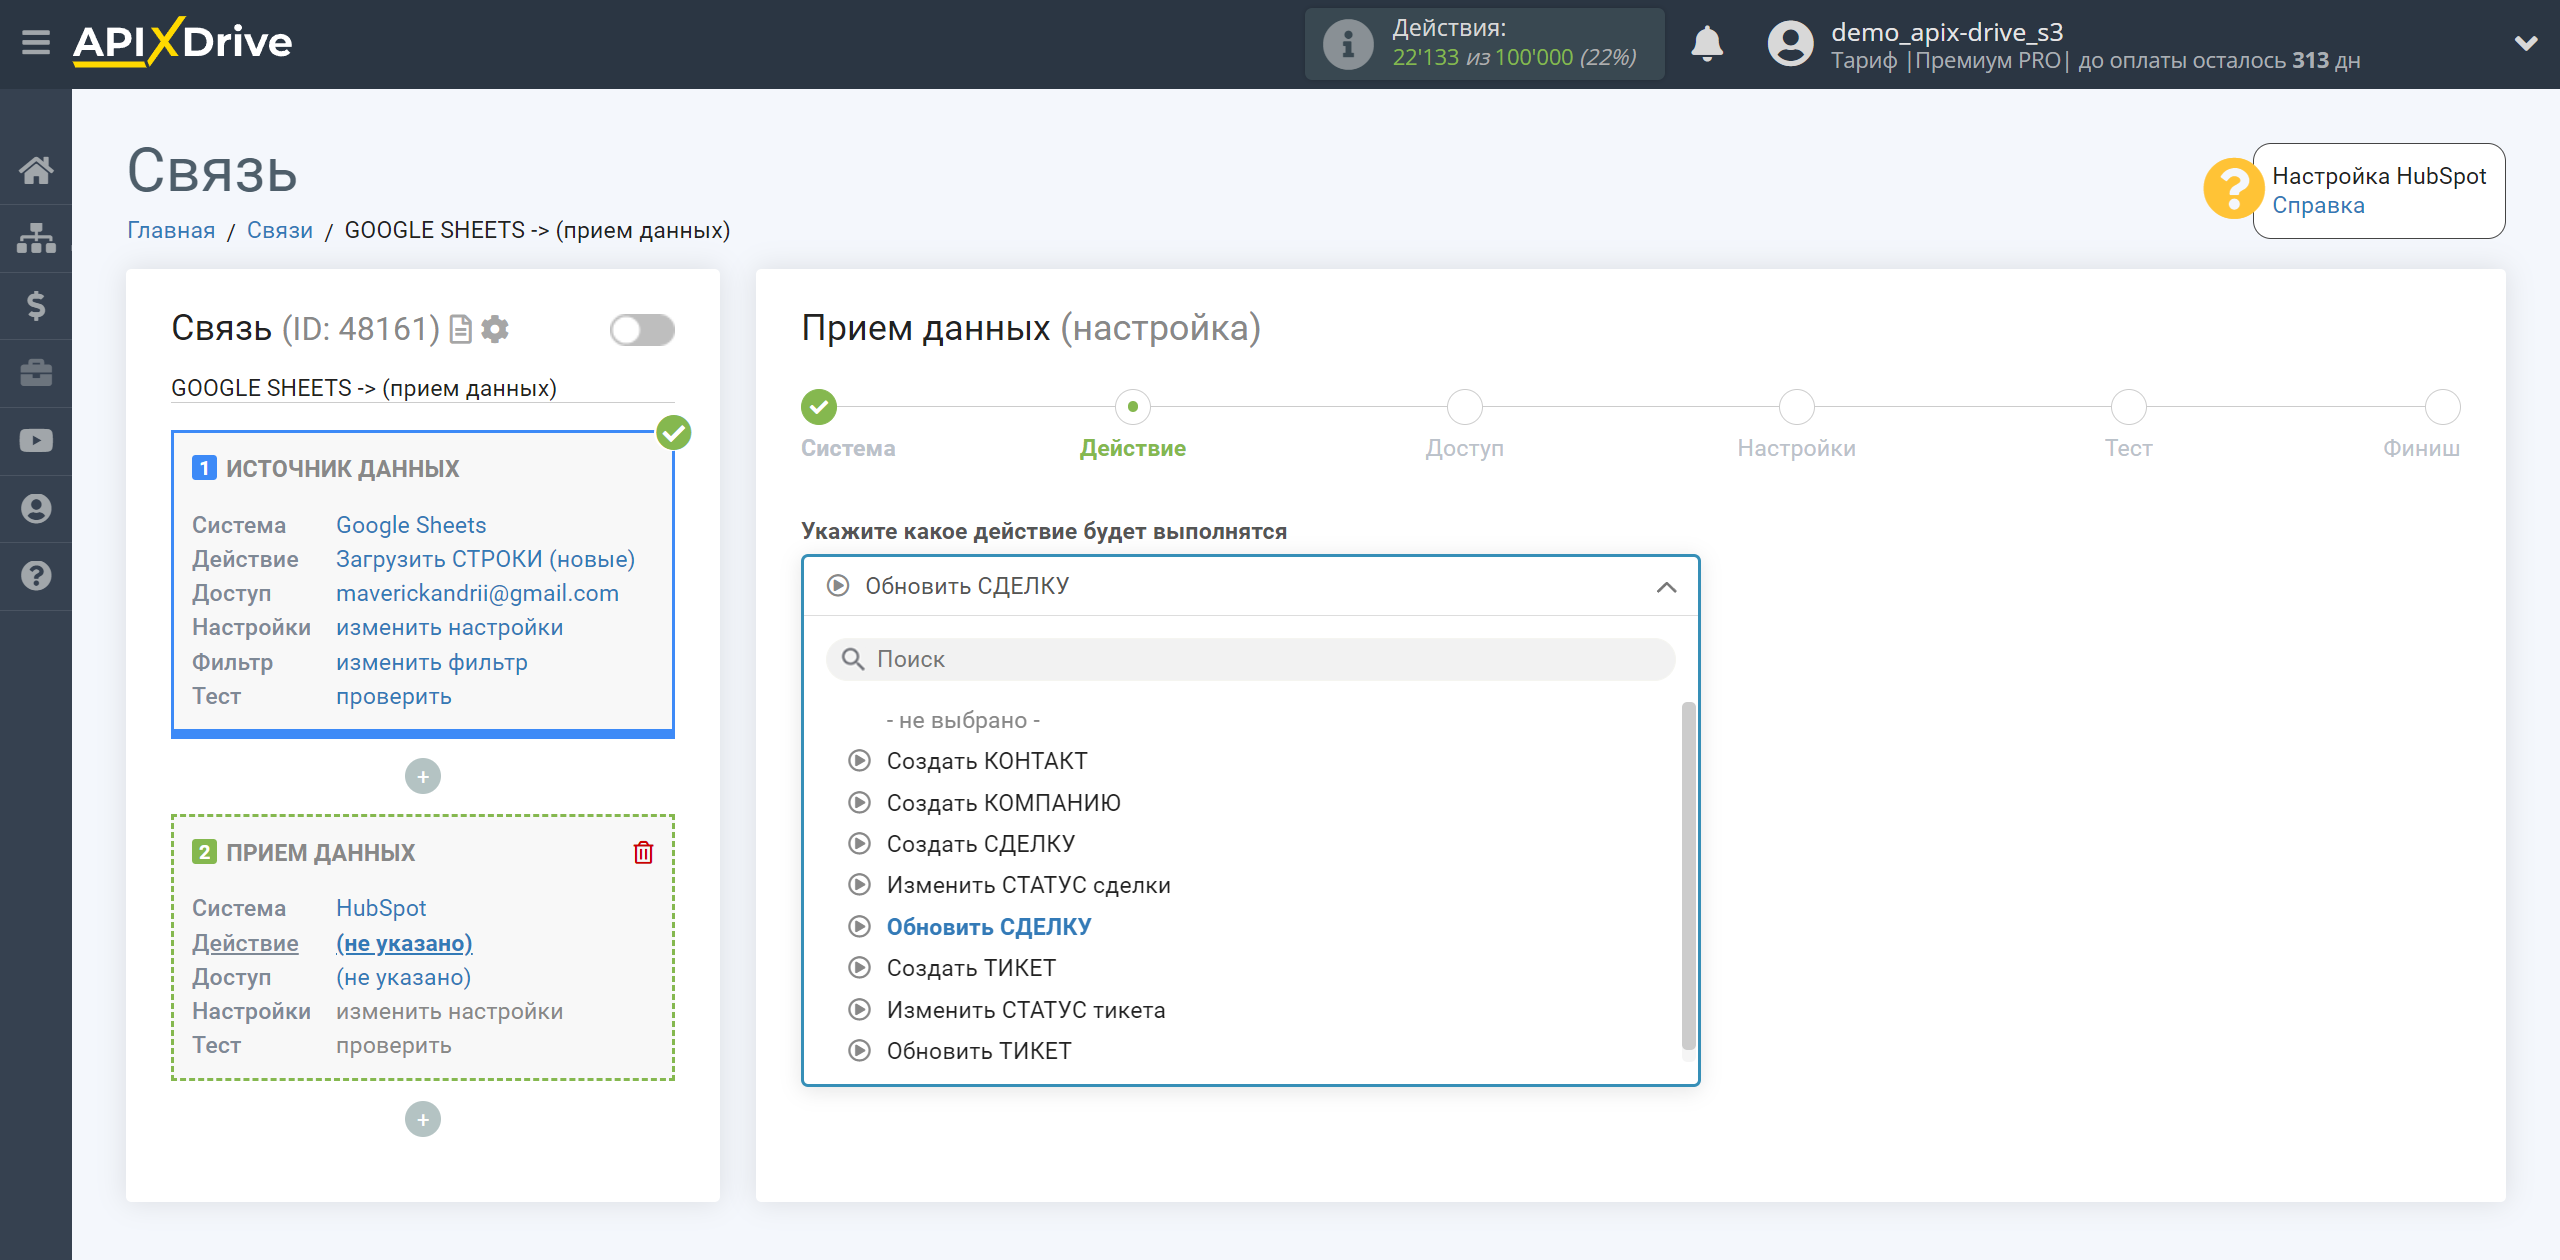
Task: Open Google Sheets system link
Action: point(411,525)
